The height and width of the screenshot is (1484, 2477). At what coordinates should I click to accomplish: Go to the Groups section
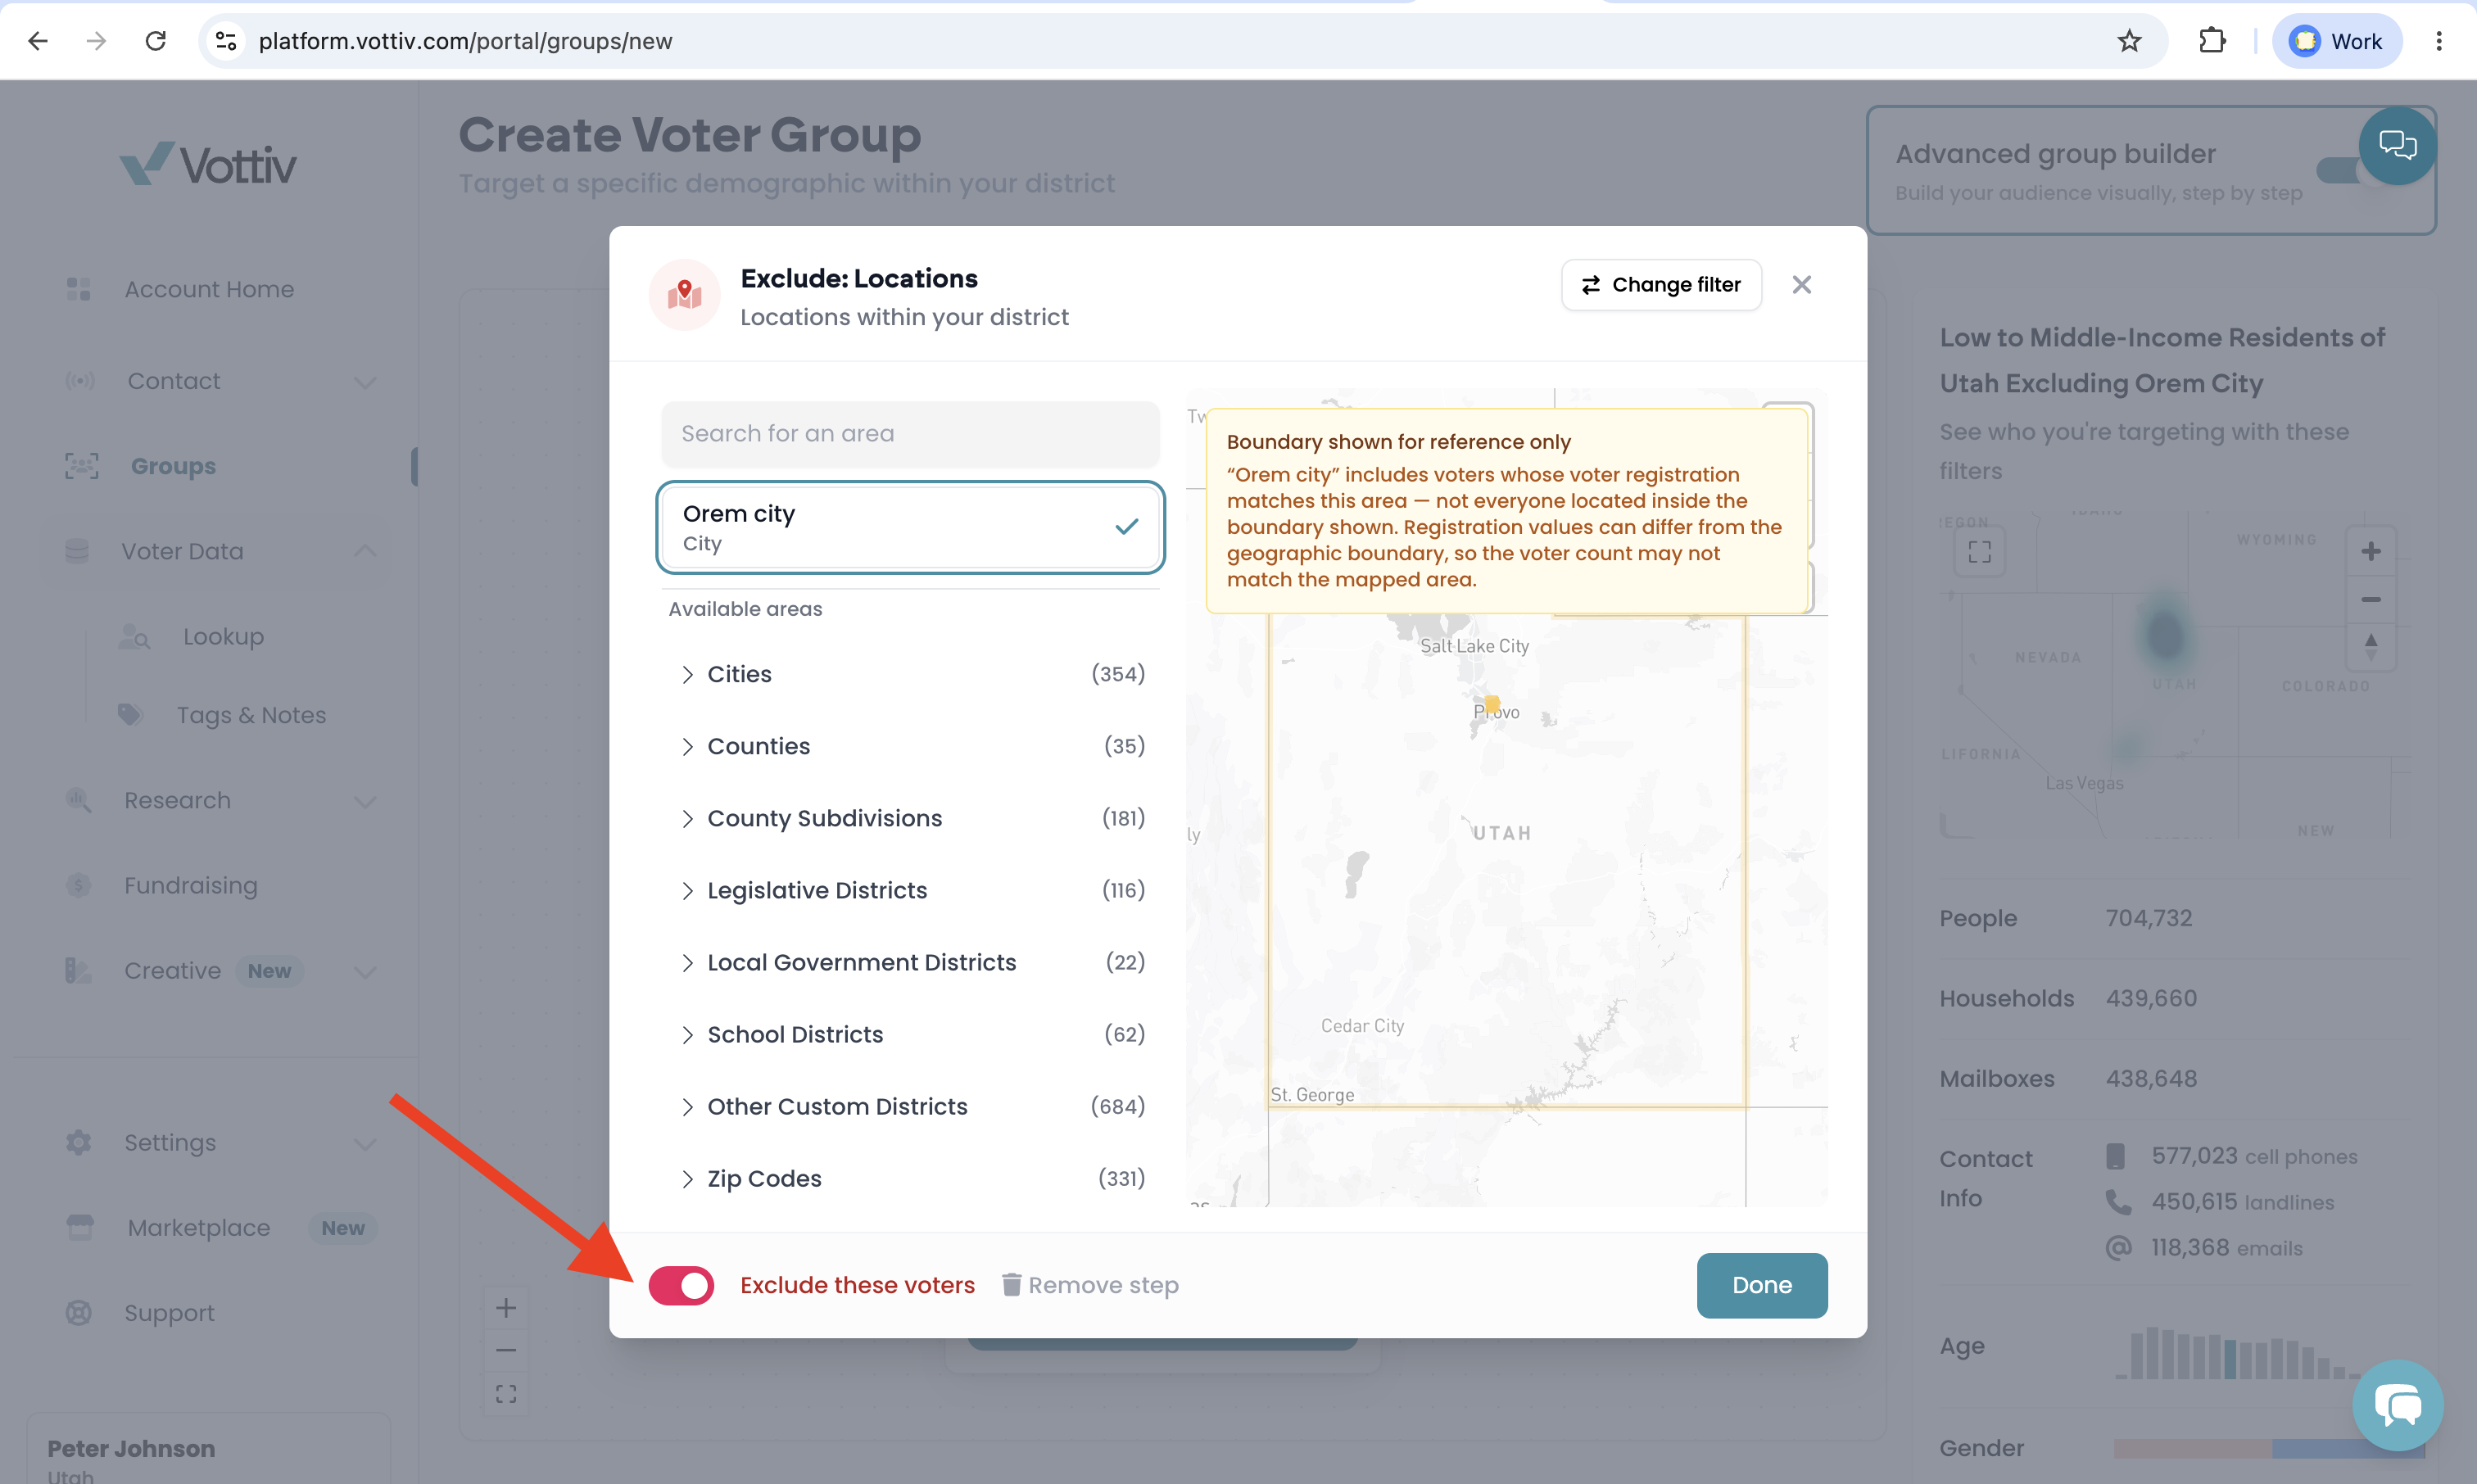(173, 466)
